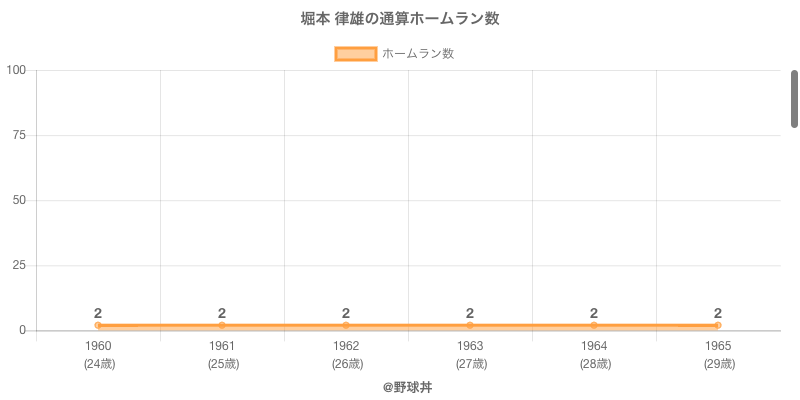The width and height of the screenshot is (800, 400).
Task: Click the 1963 data point marker
Action: [x=470, y=325]
